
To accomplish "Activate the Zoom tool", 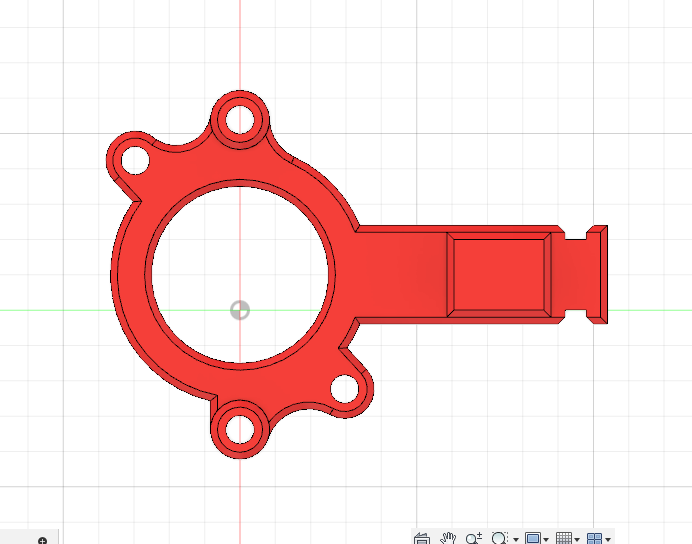I will coord(473,538).
